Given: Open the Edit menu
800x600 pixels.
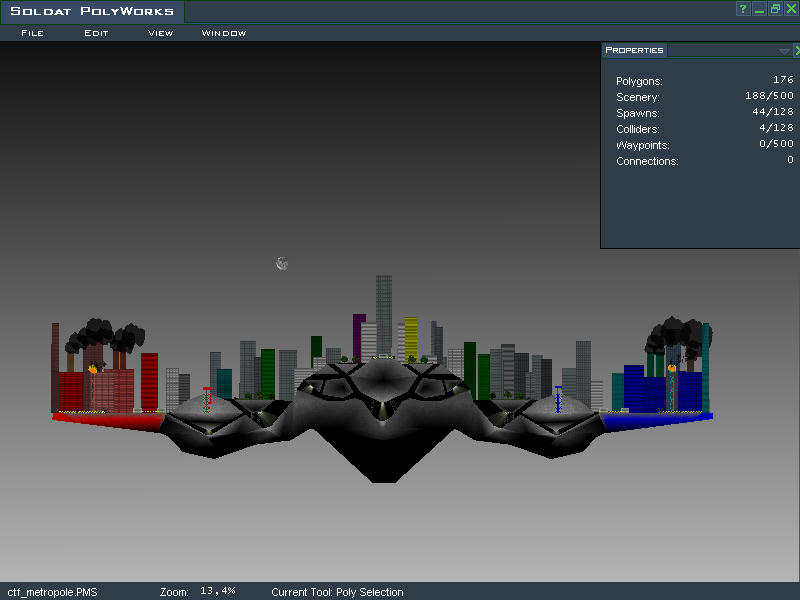Looking at the screenshot, I should [x=96, y=33].
